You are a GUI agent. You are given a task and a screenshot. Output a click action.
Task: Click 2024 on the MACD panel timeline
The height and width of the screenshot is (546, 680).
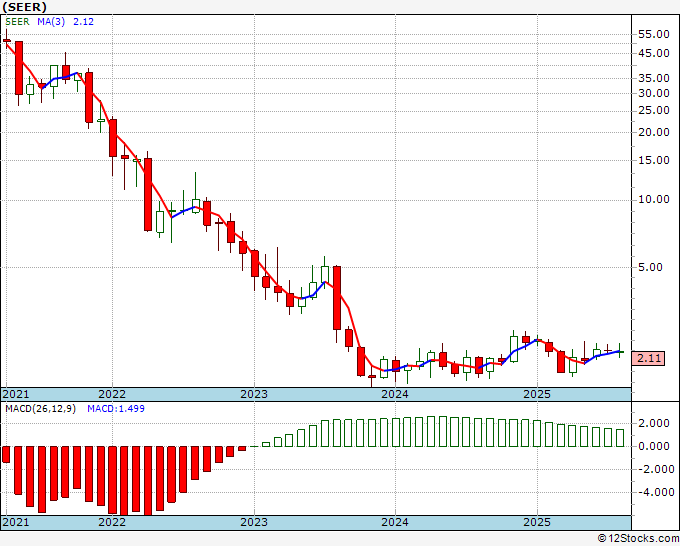click(x=395, y=522)
